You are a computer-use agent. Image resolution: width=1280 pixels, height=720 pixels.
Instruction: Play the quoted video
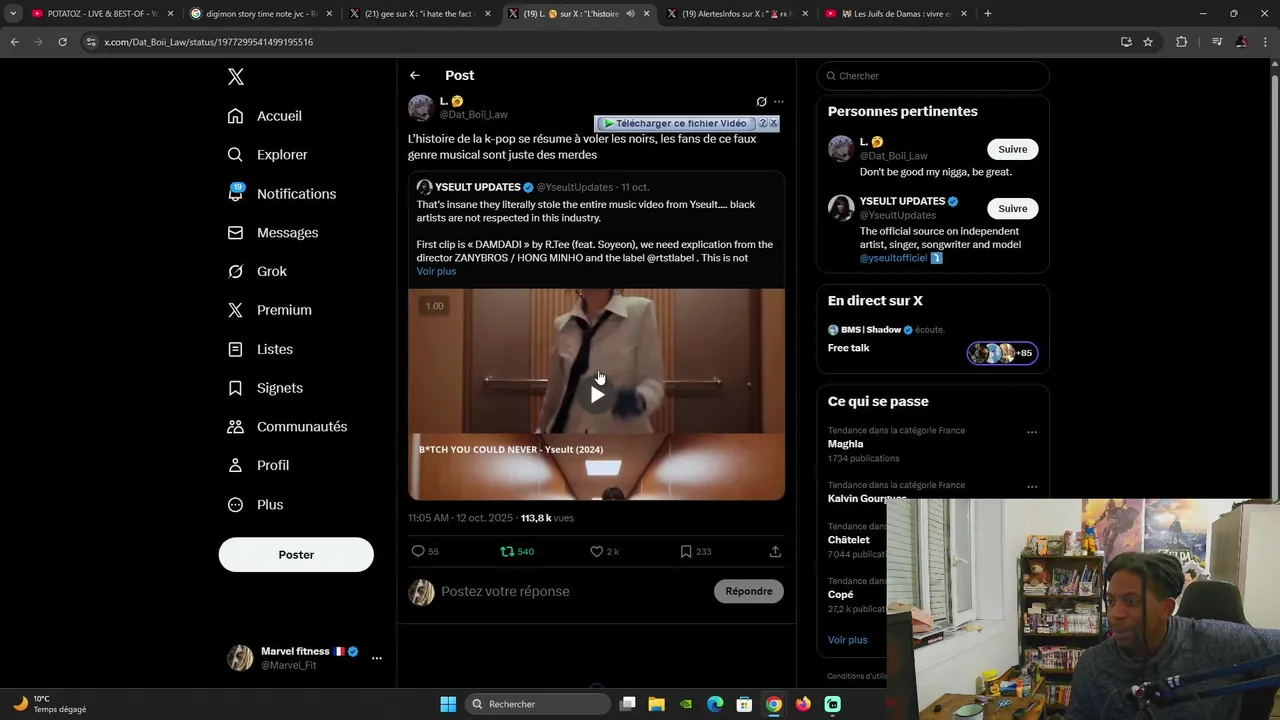597,394
